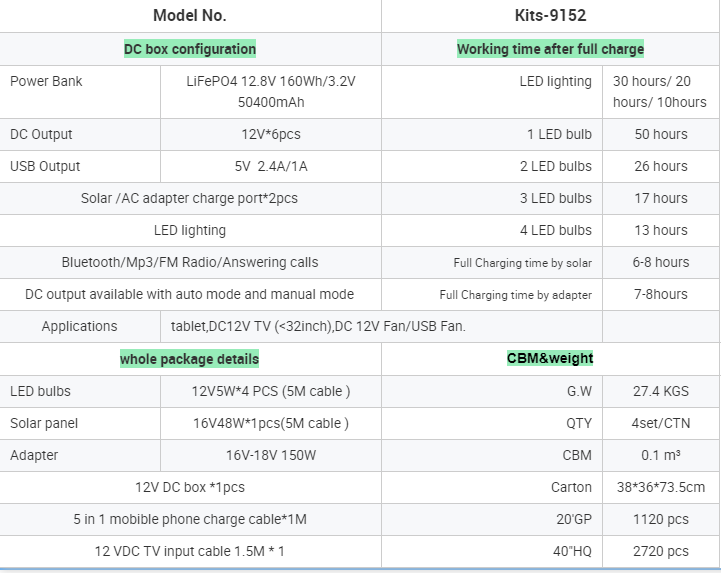
Task: Click the 'Power Bank' row label
Action: tap(46, 82)
